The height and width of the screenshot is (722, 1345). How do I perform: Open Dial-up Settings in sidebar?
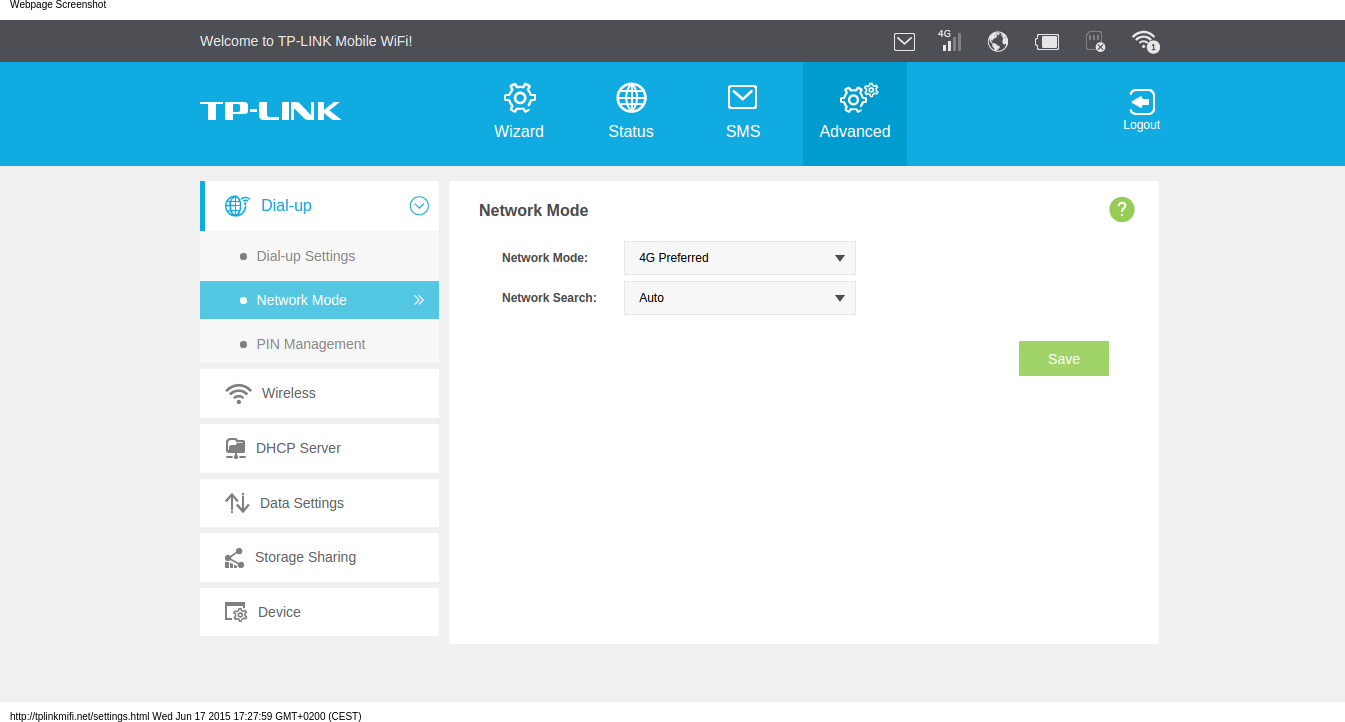(x=305, y=256)
